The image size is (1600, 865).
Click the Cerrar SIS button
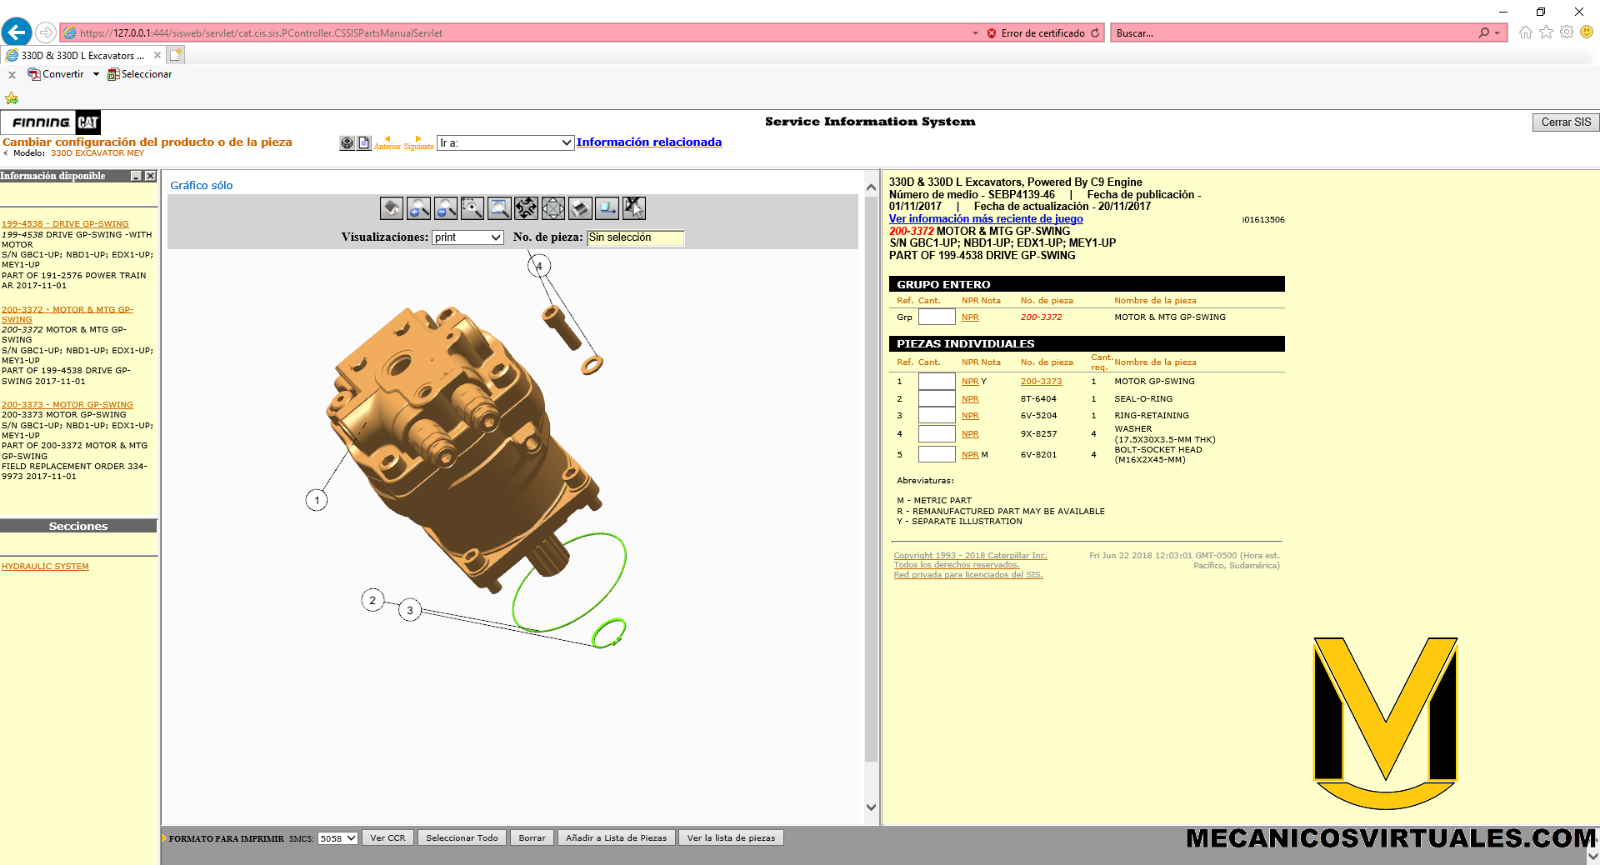pyautogui.click(x=1565, y=122)
